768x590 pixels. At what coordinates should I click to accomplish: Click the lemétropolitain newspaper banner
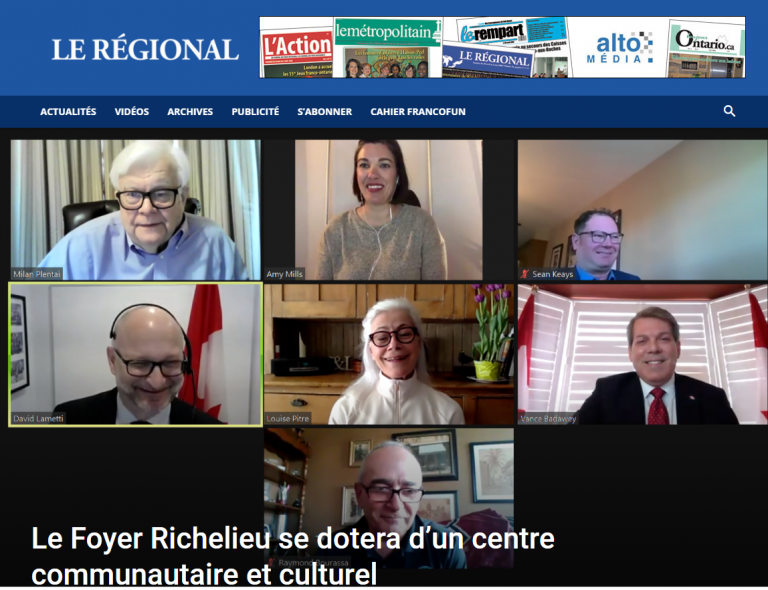coord(387,47)
